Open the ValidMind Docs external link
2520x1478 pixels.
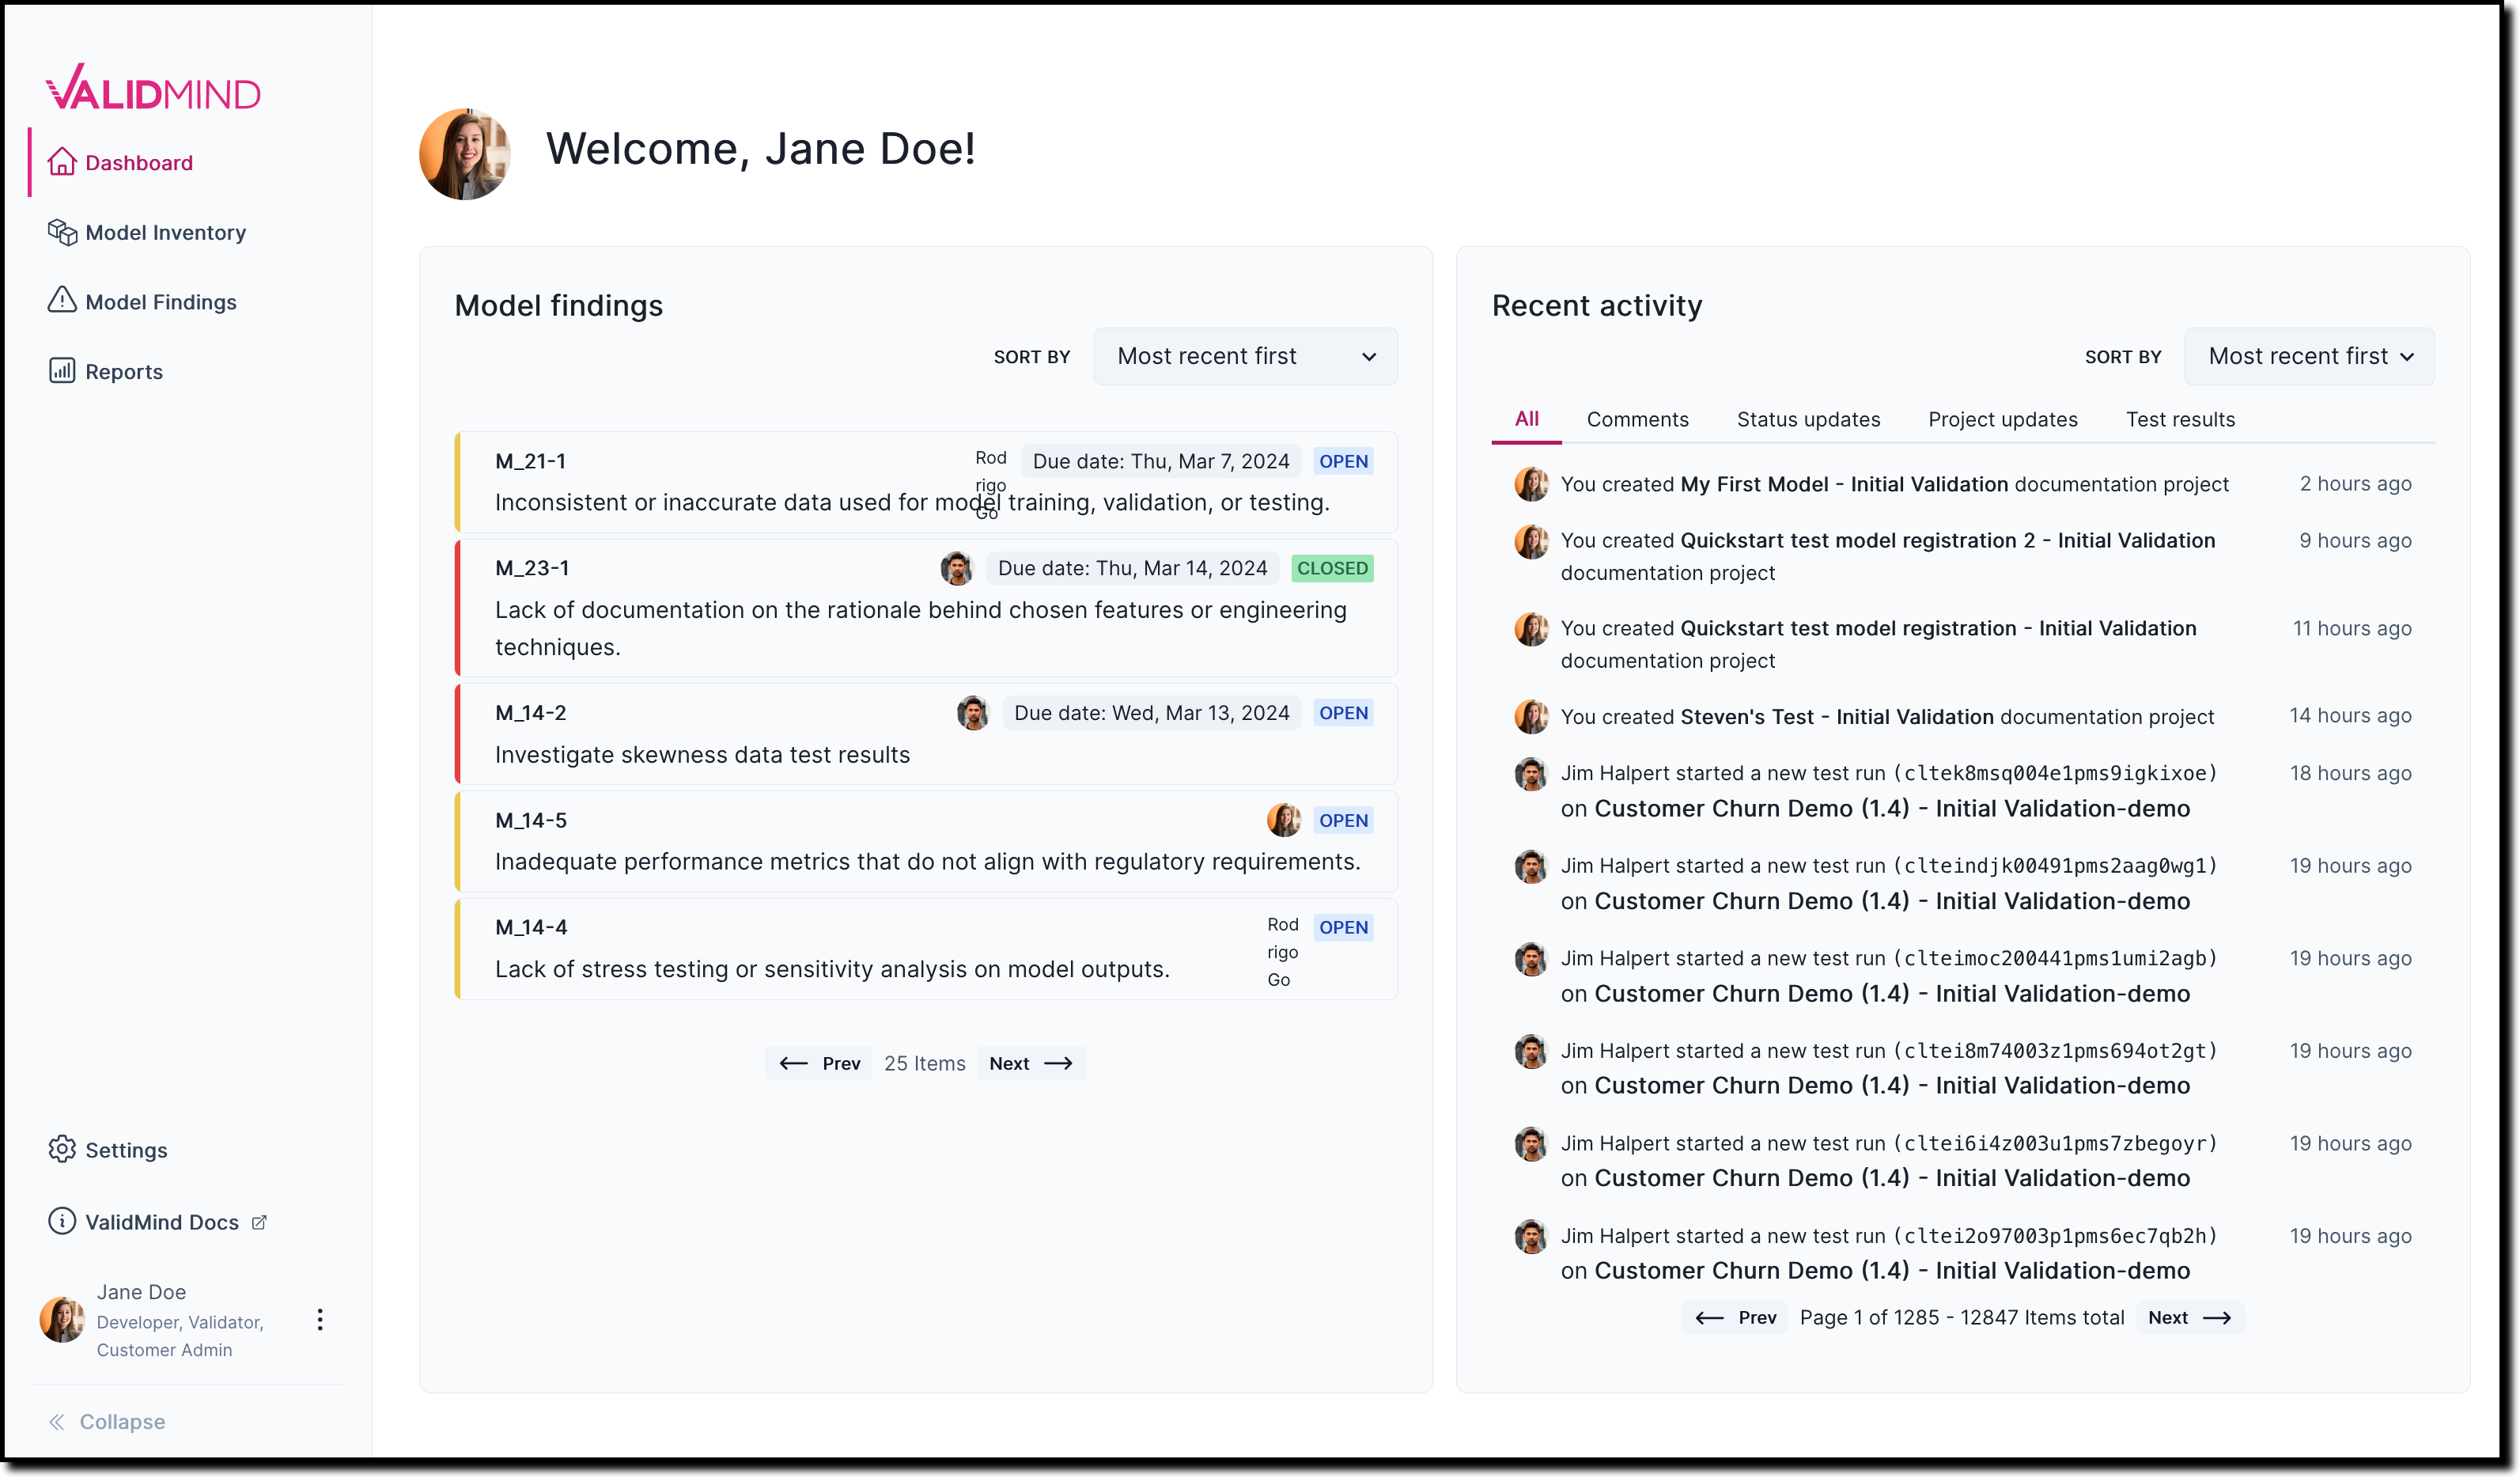[259, 1221]
